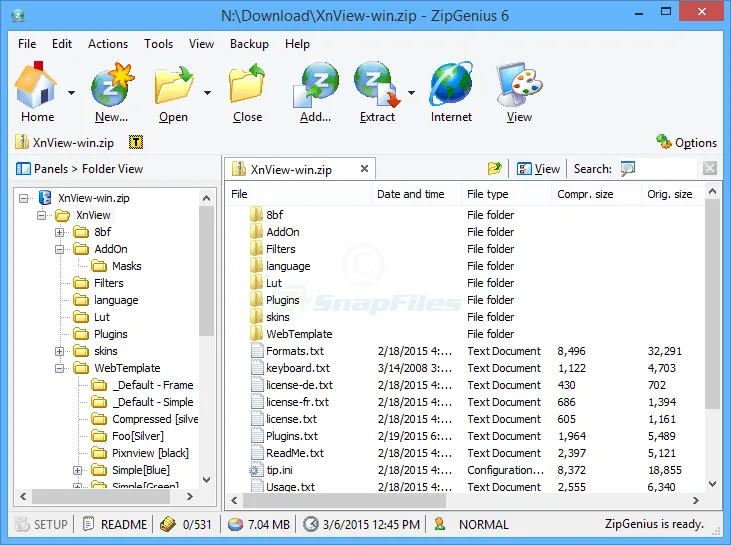Image resolution: width=731 pixels, height=545 pixels.
Task: Click the file list vertical scrollbar thumb
Action: 712,305
